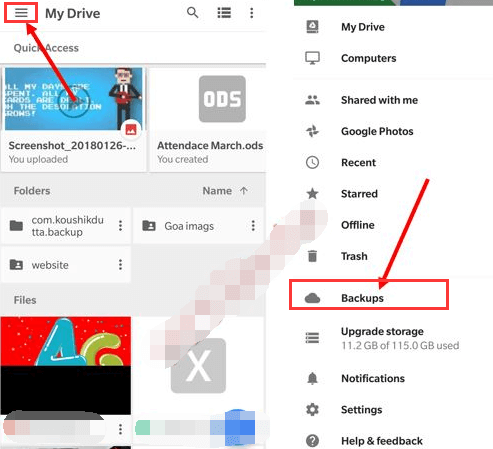Open options for website folder
This screenshot has height=449, width=493.
120,265
